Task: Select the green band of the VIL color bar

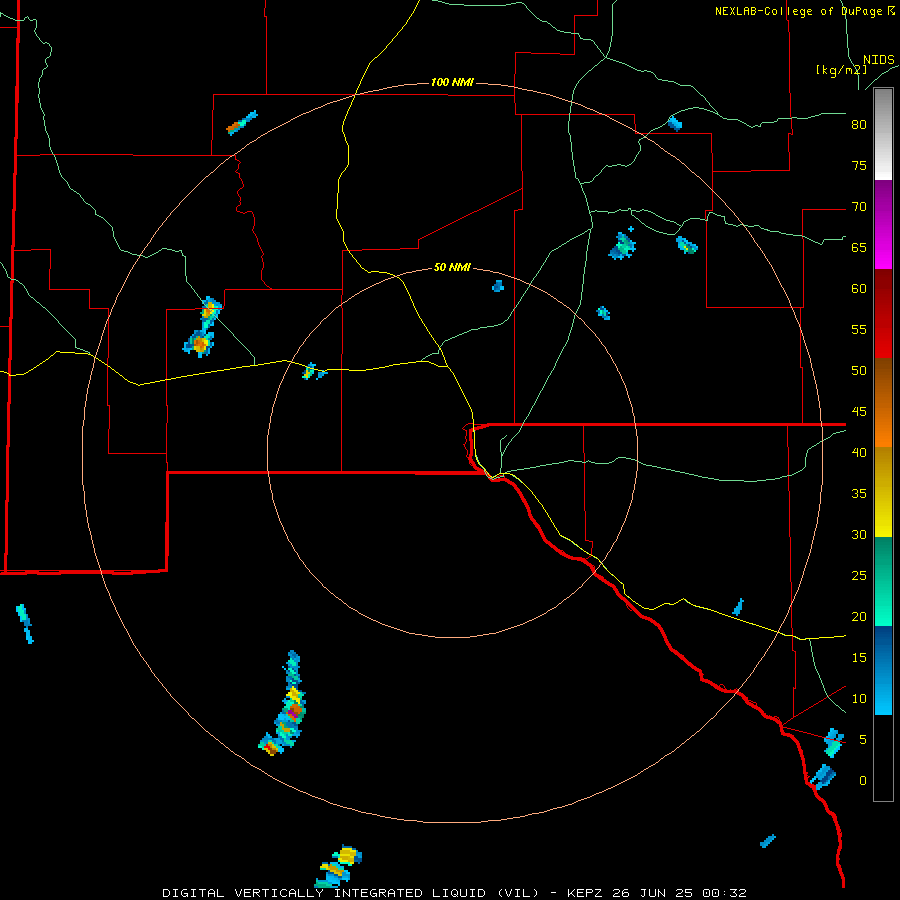Action: (883, 581)
